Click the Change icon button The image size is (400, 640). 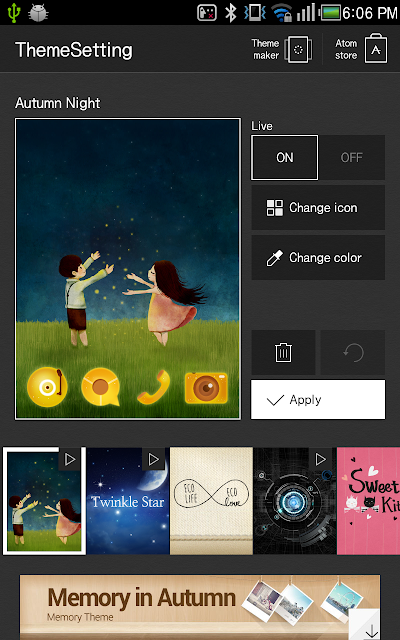click(x=318, y=207)
